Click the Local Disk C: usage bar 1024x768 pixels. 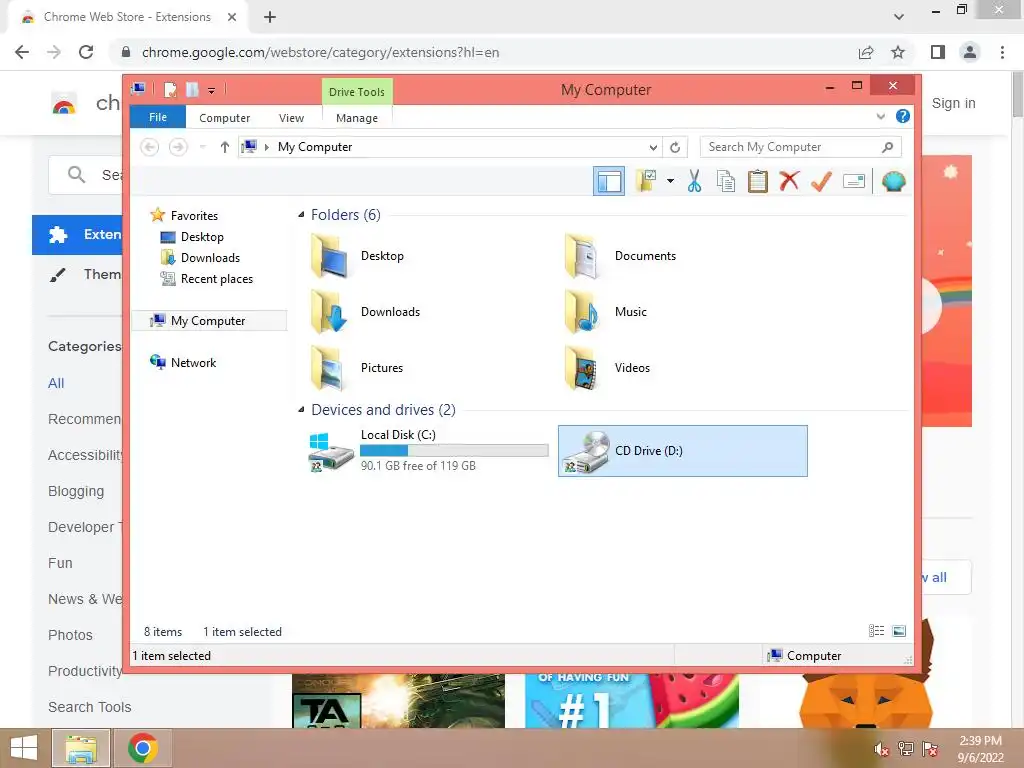[x=454, y=451]
